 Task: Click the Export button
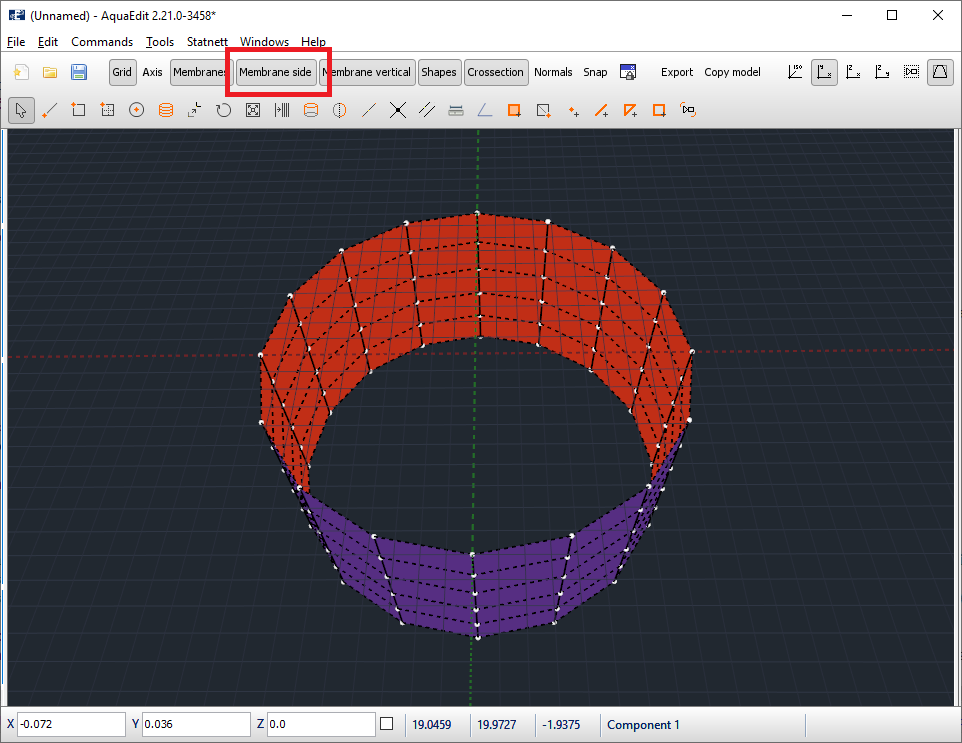pos(677,72)
